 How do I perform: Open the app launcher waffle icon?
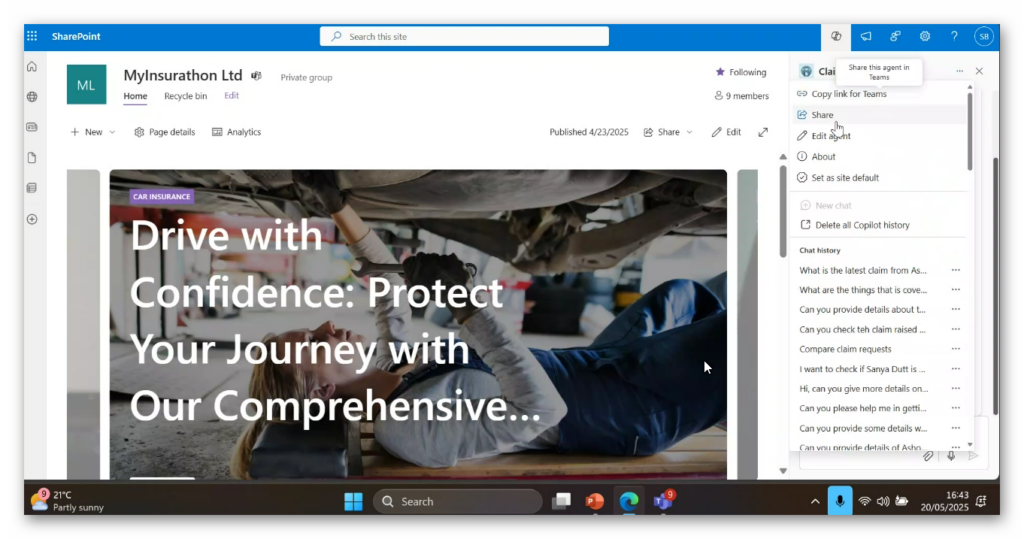pyautogui.click(x=32, y=37)
